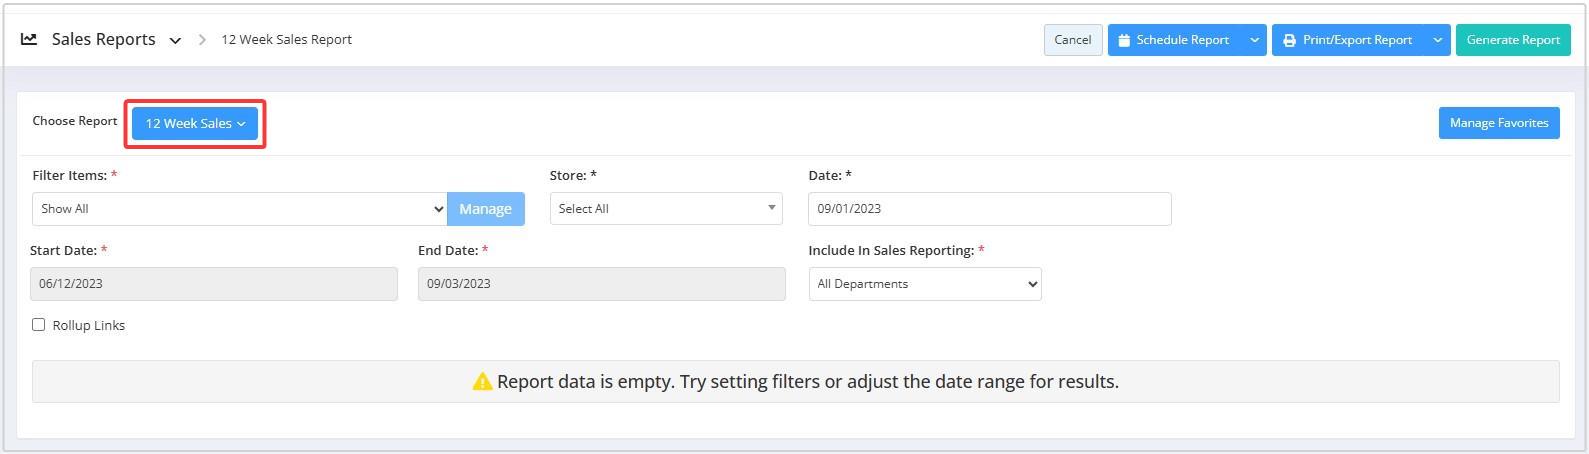Open the 12 Week Sales report chooser
The image size is (1589, 454).
(195, 123)
